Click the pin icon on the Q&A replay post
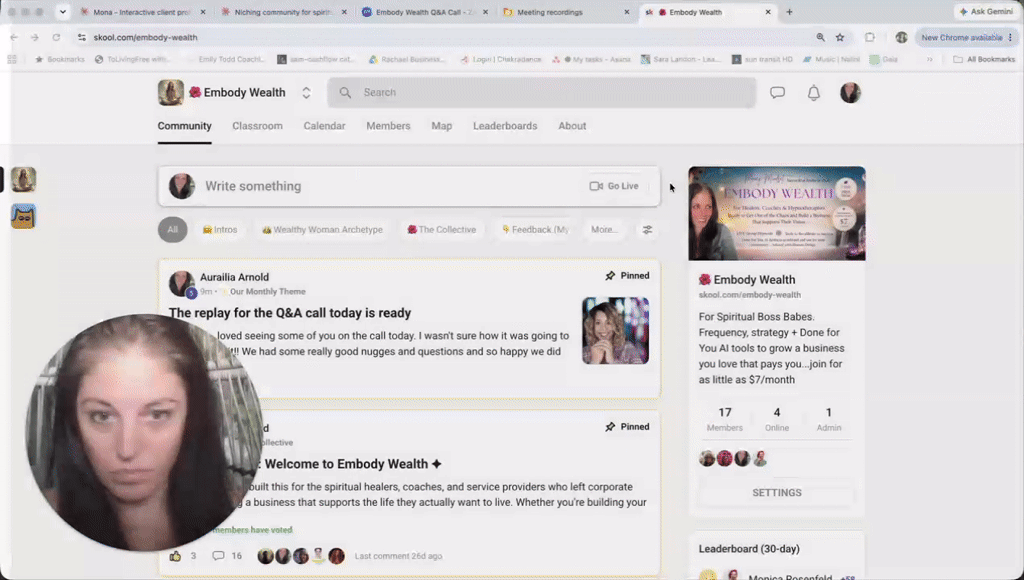This screenshot has height=580, width=1024. coord(610,276)
